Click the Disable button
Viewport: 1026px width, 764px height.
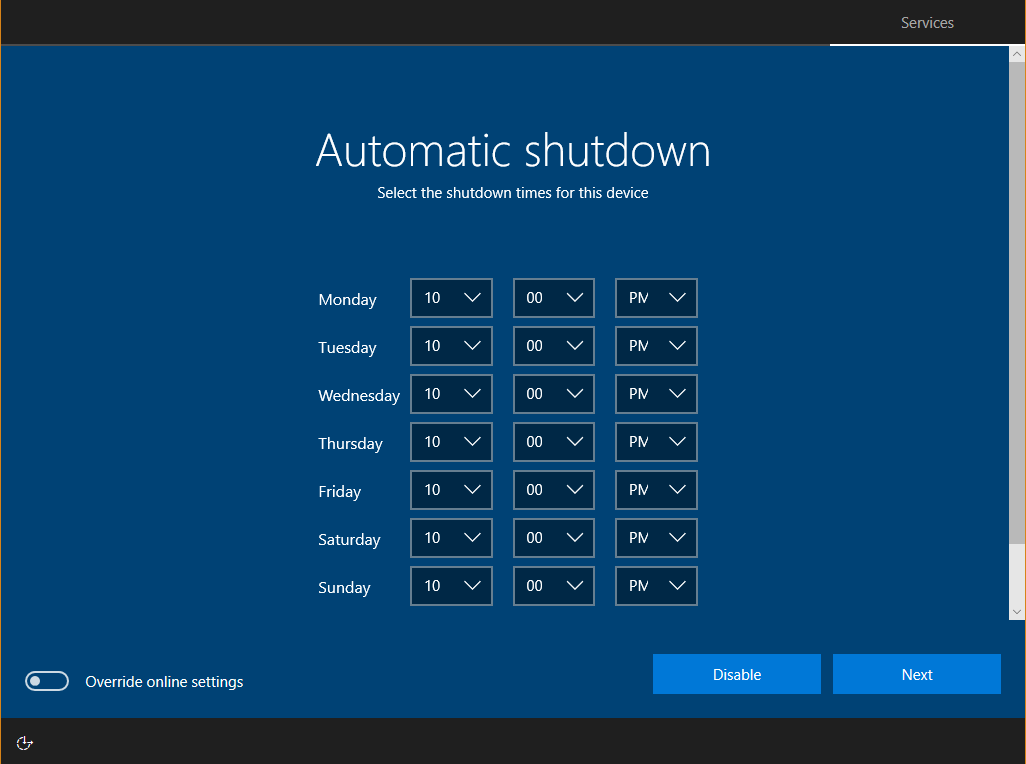[736, 673]
